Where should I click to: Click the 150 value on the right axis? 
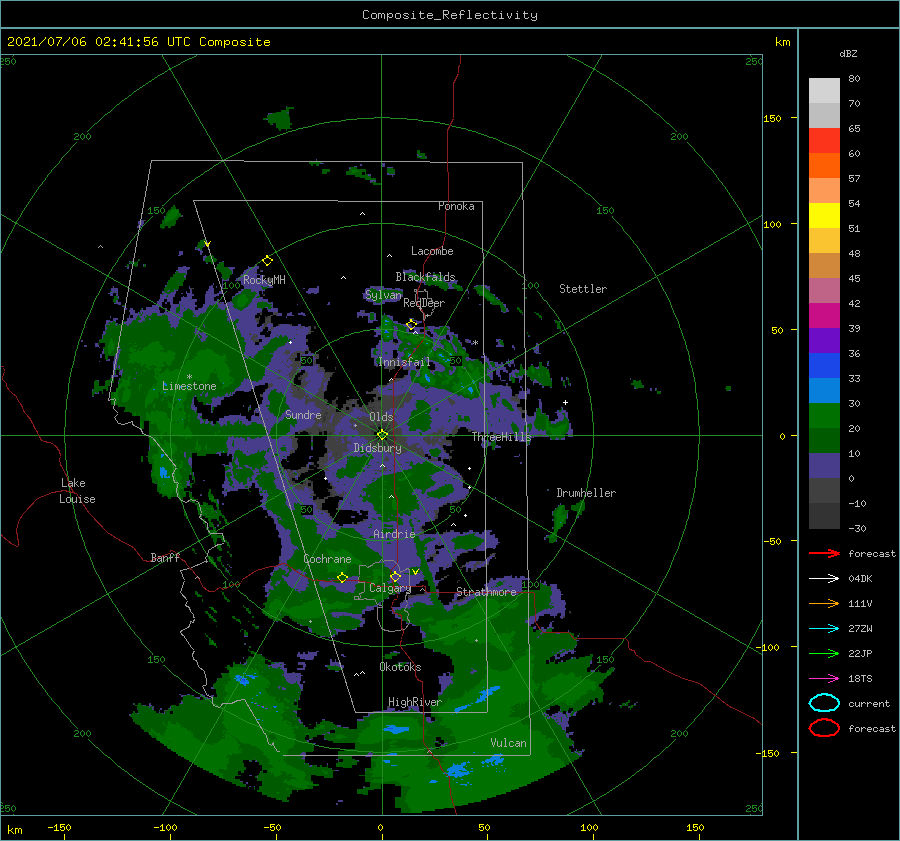[772, 118]
